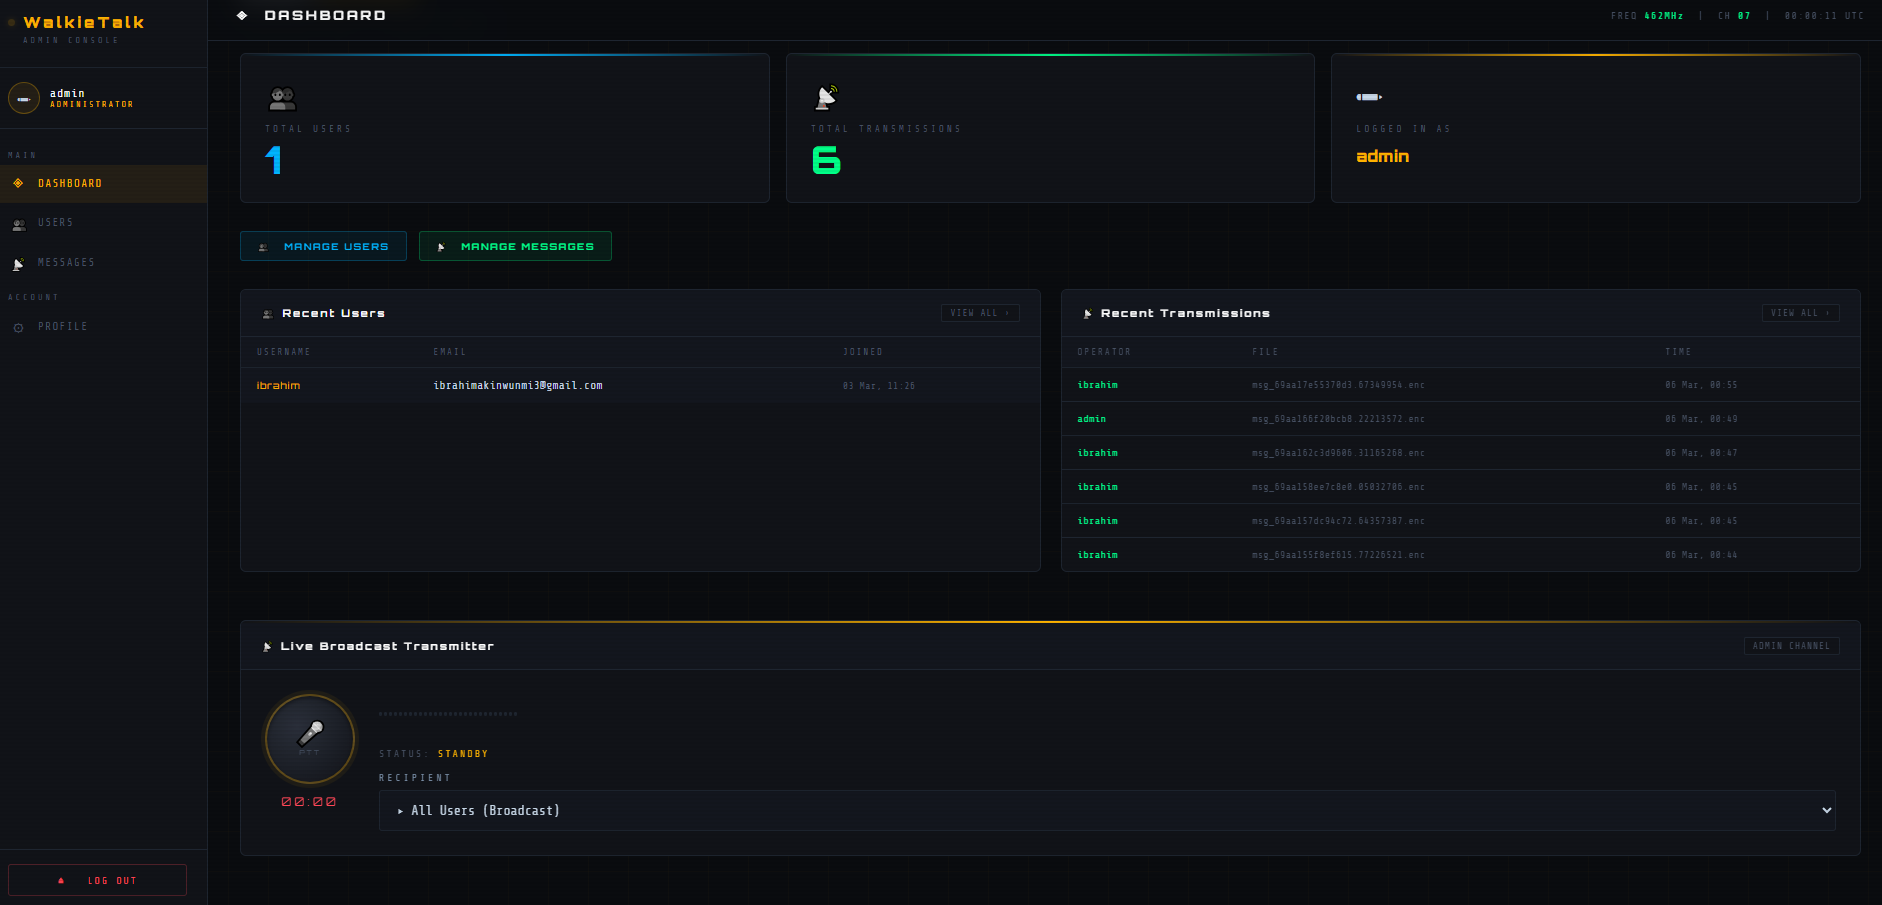Viewport: 1882px width, 905px height.
Task: Click the diamond icon beside Dashboard title
Action: (242, 15)
